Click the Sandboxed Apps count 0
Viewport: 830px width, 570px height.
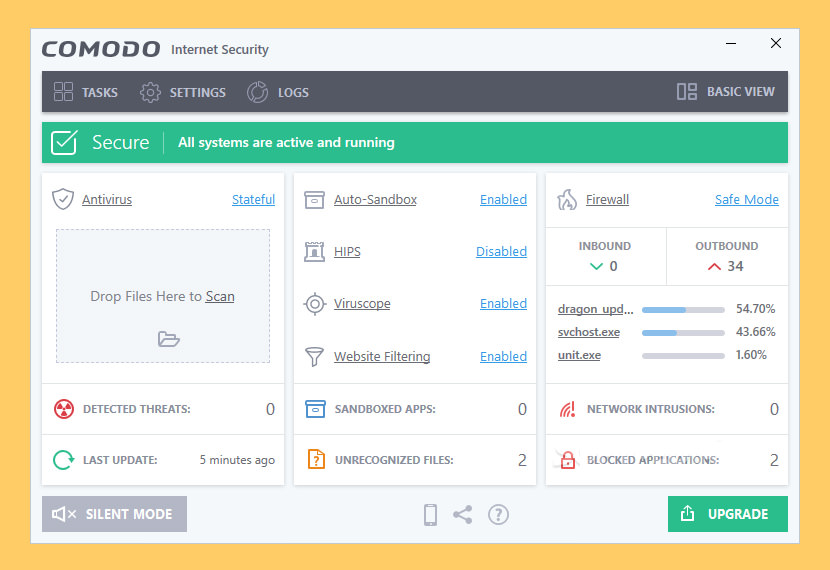pyautogui.click(x=522, y=409)
